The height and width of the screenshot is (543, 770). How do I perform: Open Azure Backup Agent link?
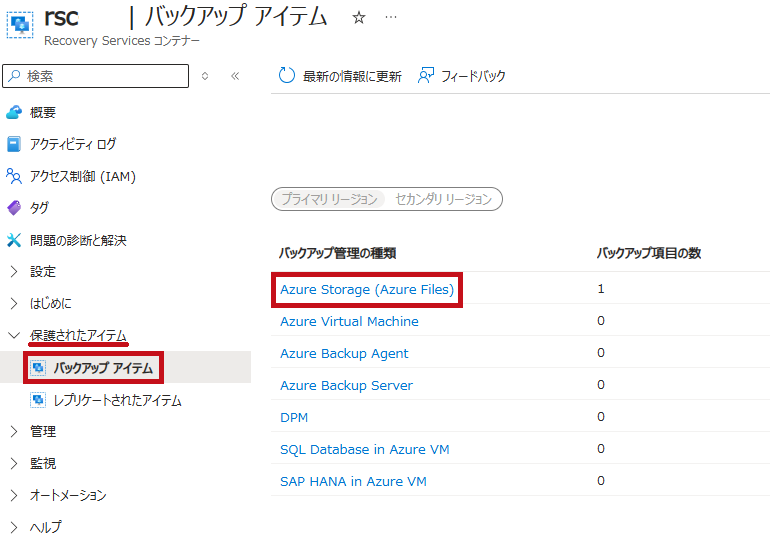pyautogui.click(x=344, y=353)
